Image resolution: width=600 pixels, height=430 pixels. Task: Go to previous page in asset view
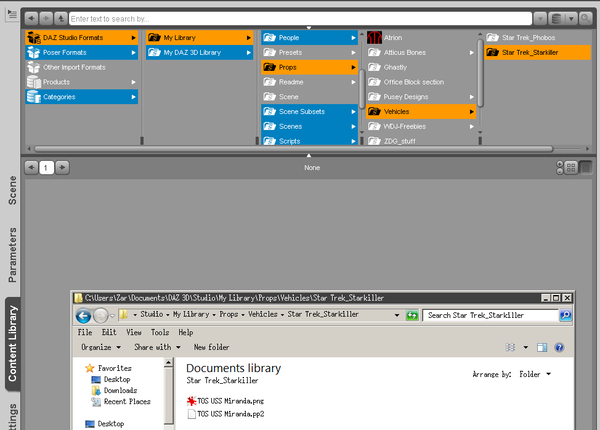tap(31, 167)
